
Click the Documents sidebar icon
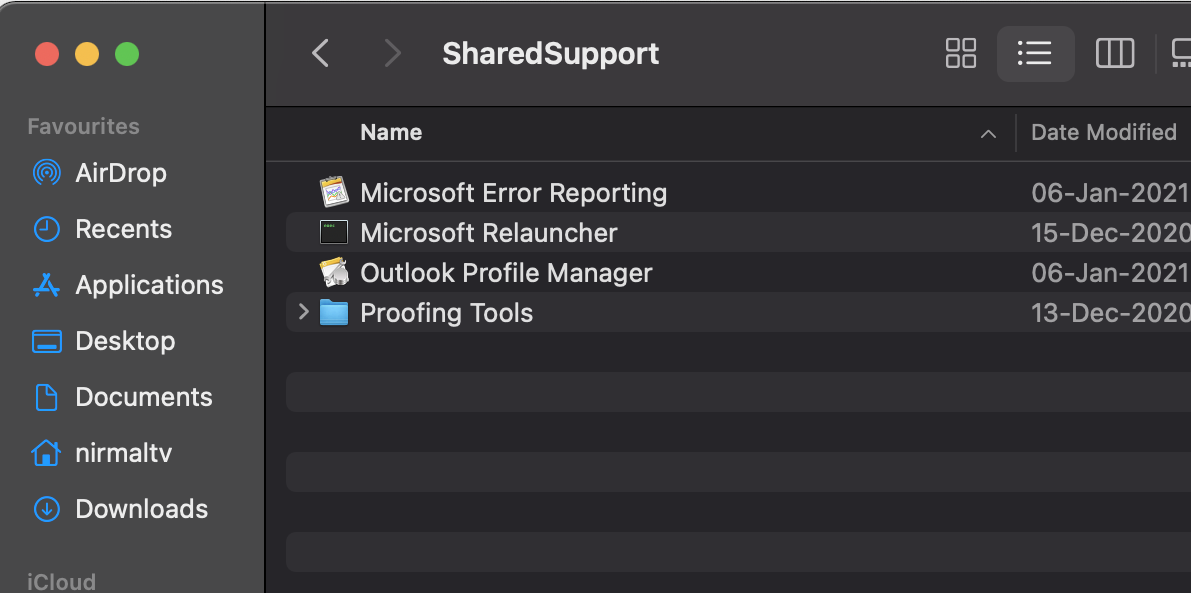(x=46, y=397)
